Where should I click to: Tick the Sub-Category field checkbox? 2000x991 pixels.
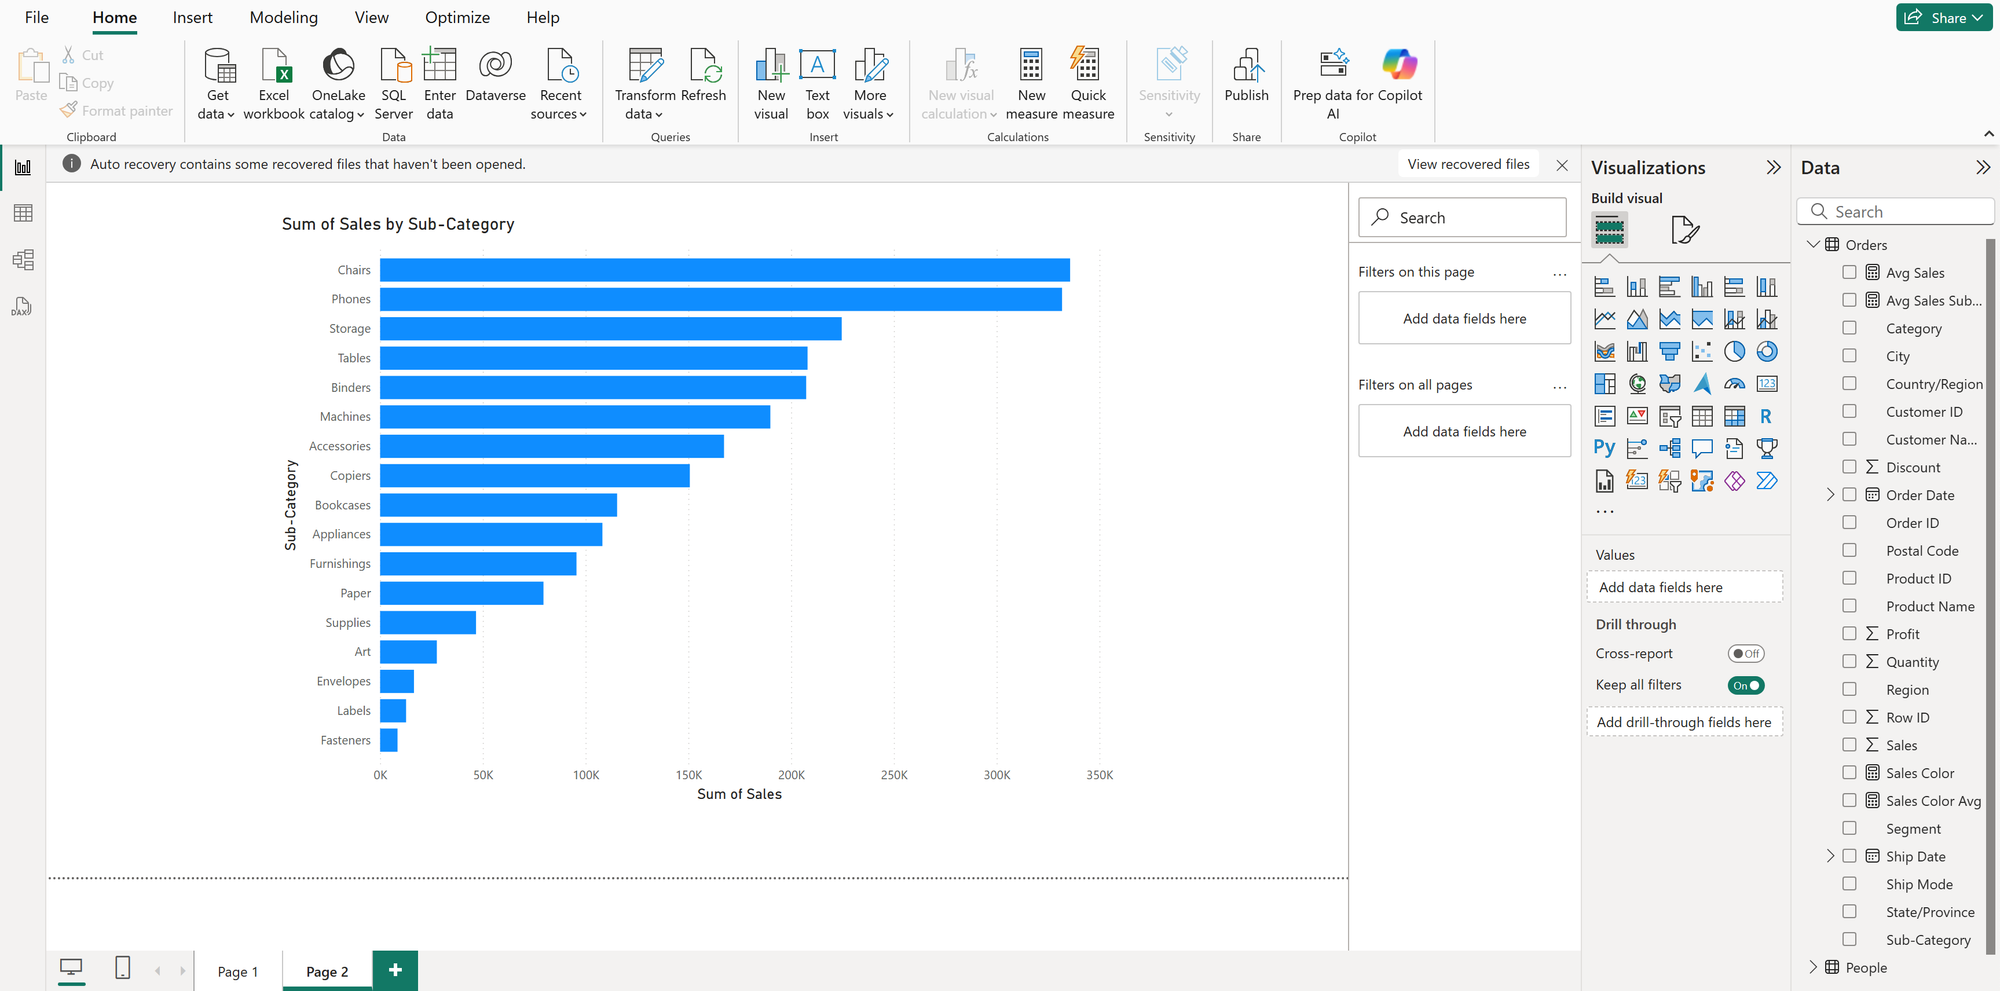pos(1849,940)
